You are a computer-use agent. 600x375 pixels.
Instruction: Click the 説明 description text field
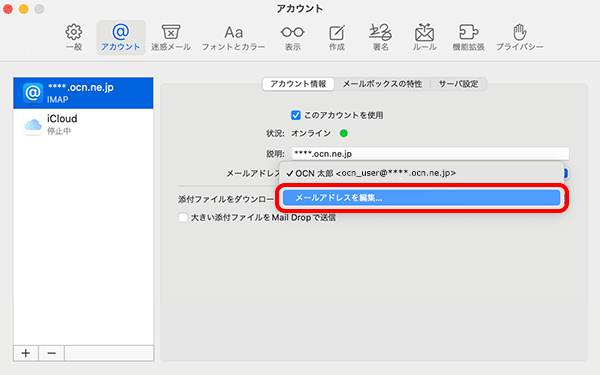[430, 154]
